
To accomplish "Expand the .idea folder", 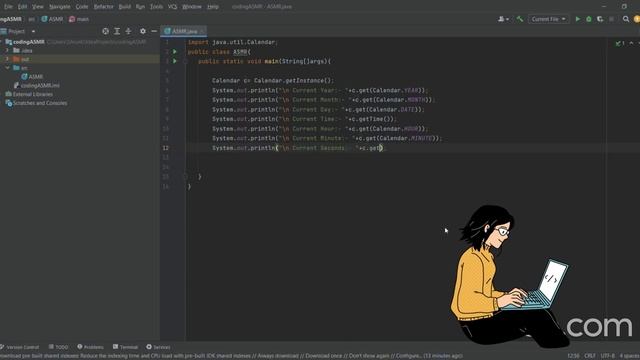I will point(7,51).
